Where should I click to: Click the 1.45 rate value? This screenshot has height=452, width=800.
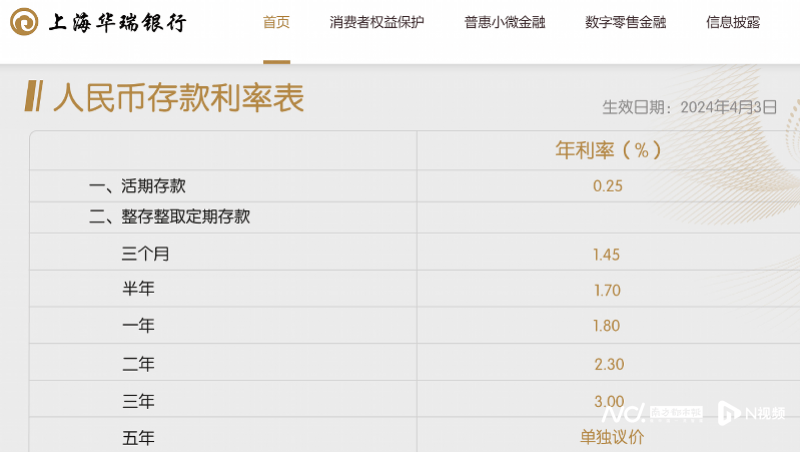point(607,255)
